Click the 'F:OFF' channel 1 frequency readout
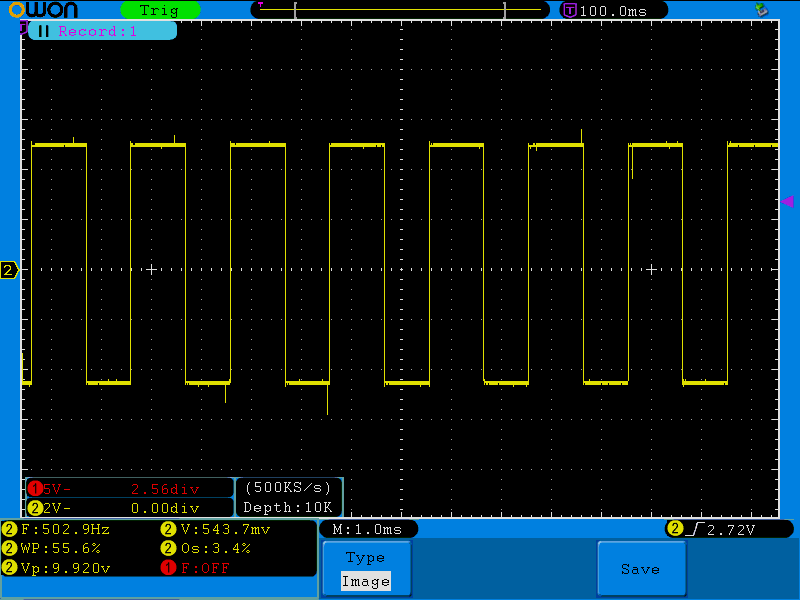 click(x=205, y=568)
